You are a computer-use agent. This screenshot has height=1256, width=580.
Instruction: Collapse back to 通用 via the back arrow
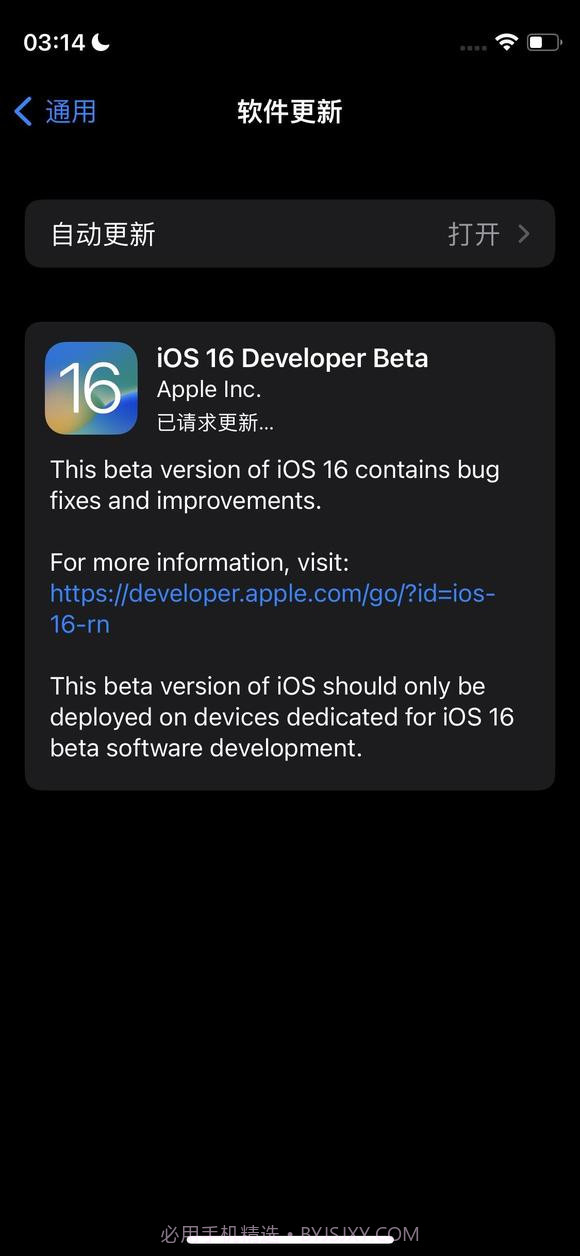click(22, 111)
